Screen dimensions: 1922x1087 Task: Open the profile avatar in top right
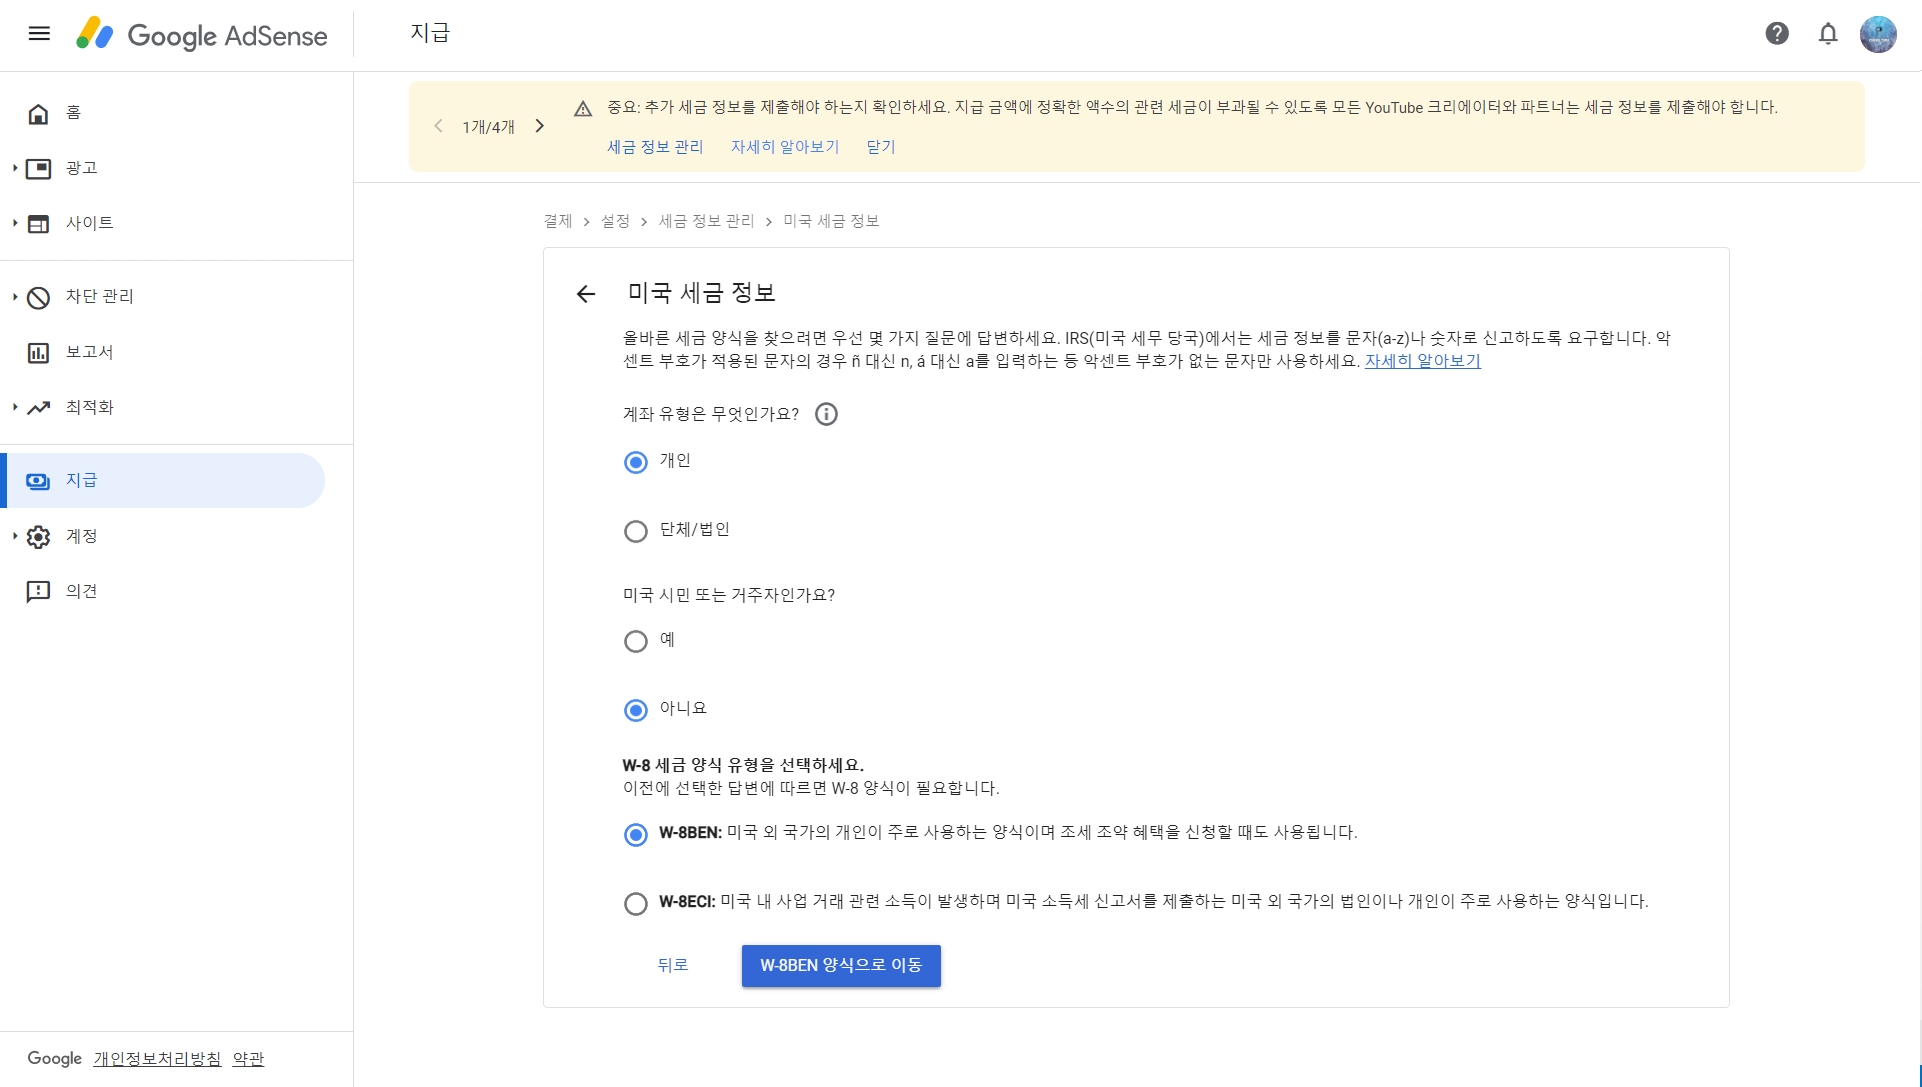coord(1878,34)
